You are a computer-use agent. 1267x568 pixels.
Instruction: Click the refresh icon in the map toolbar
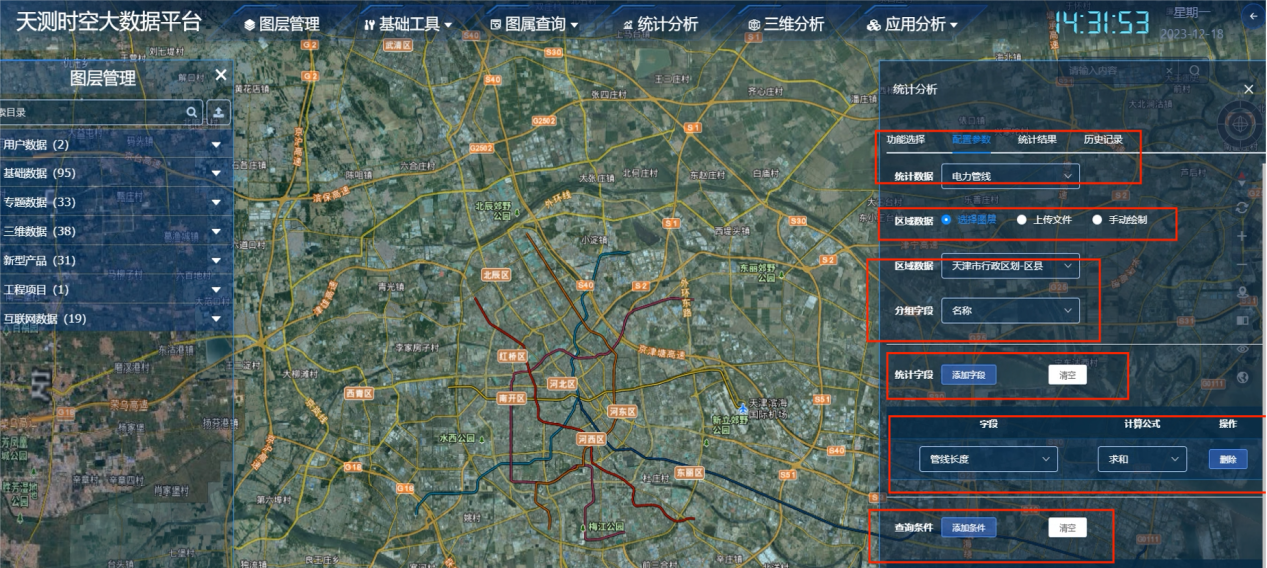pyautogui.click(x=1242, y=207)
